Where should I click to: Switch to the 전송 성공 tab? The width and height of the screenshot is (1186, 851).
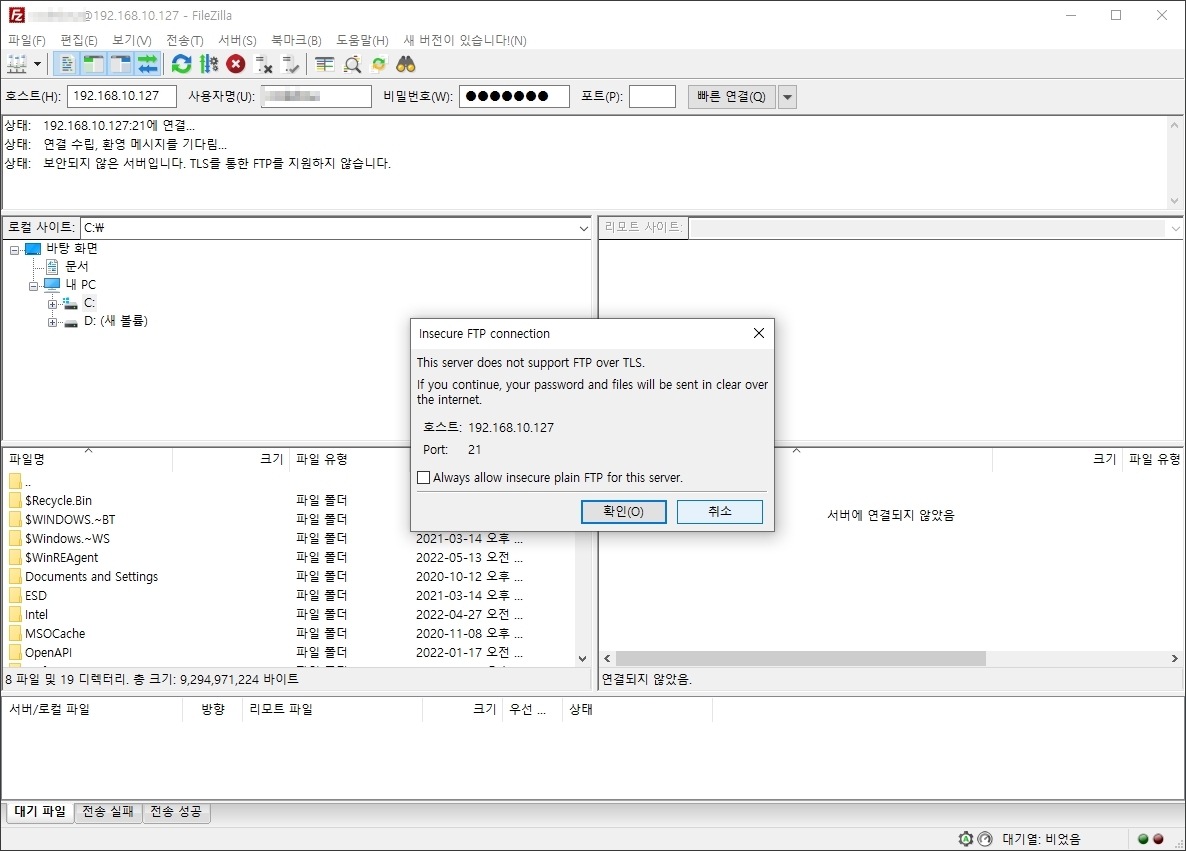coord(176,812)
